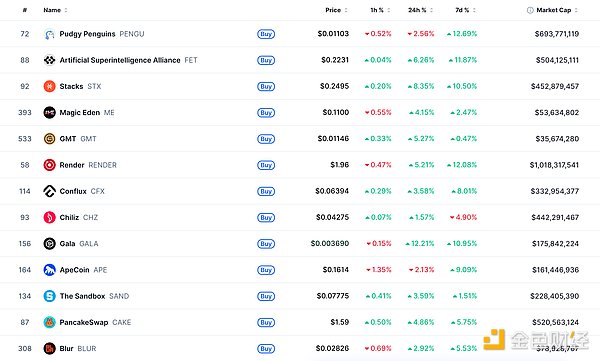The image size is (600, 361).
Task: Sort by 7d % change
Action: click(x=465, y=10)
